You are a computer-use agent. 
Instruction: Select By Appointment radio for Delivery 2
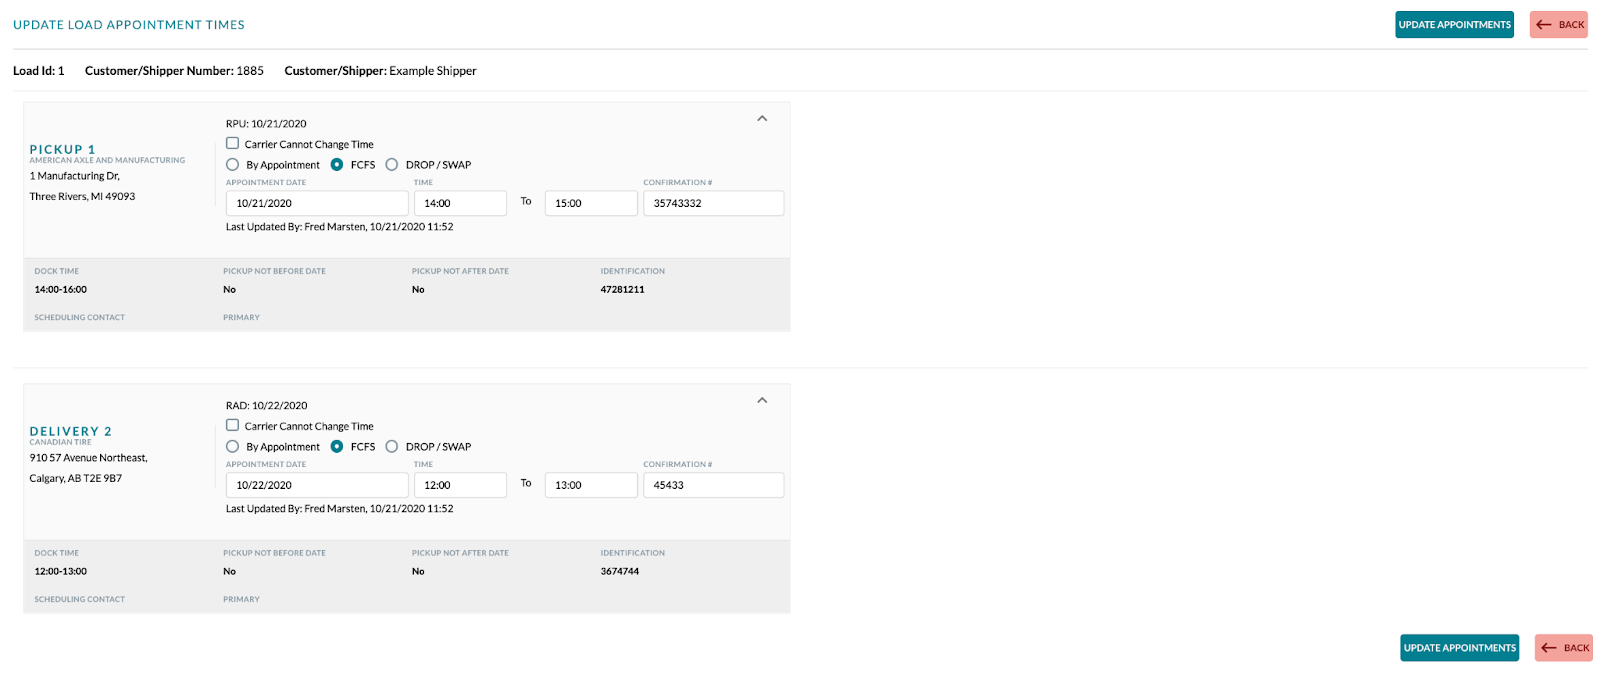(233, 447)
